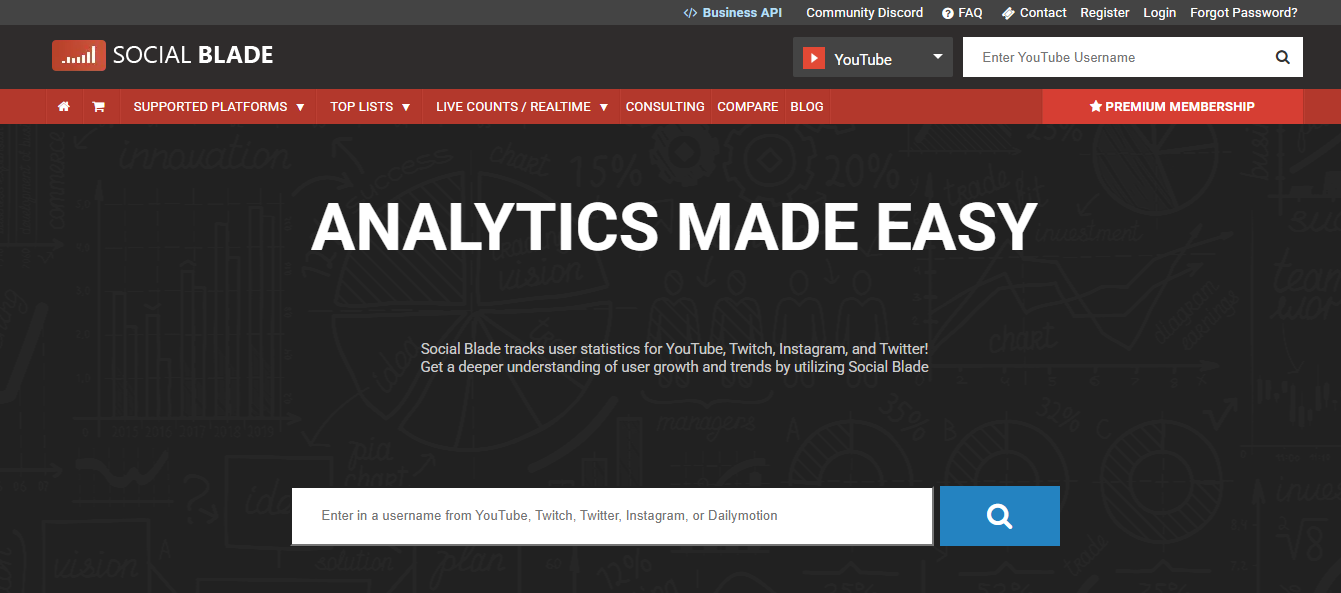Open the shopping cart icon
This screenshot has height=593, width=1341.
pyautogui.click(x=98, y=106)
